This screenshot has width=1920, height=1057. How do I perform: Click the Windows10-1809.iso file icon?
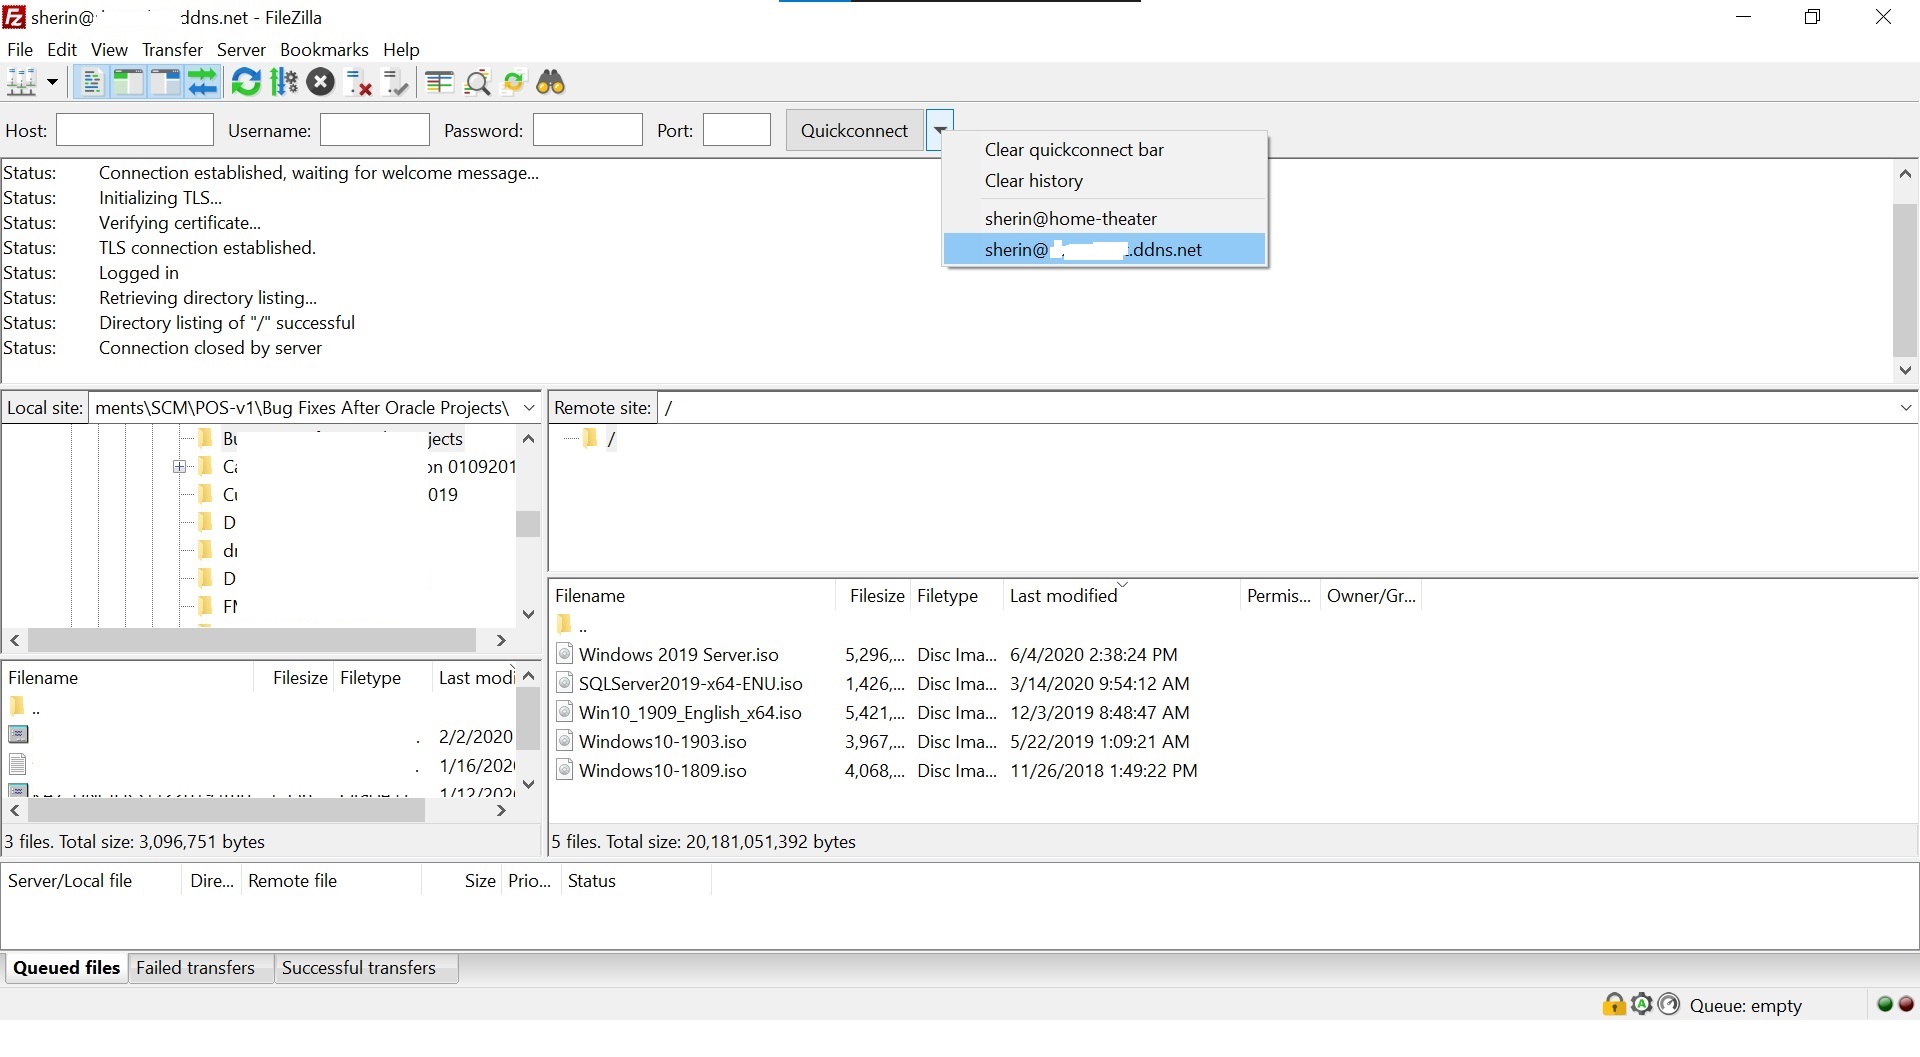pyautogui.click(x=564, y=770)
